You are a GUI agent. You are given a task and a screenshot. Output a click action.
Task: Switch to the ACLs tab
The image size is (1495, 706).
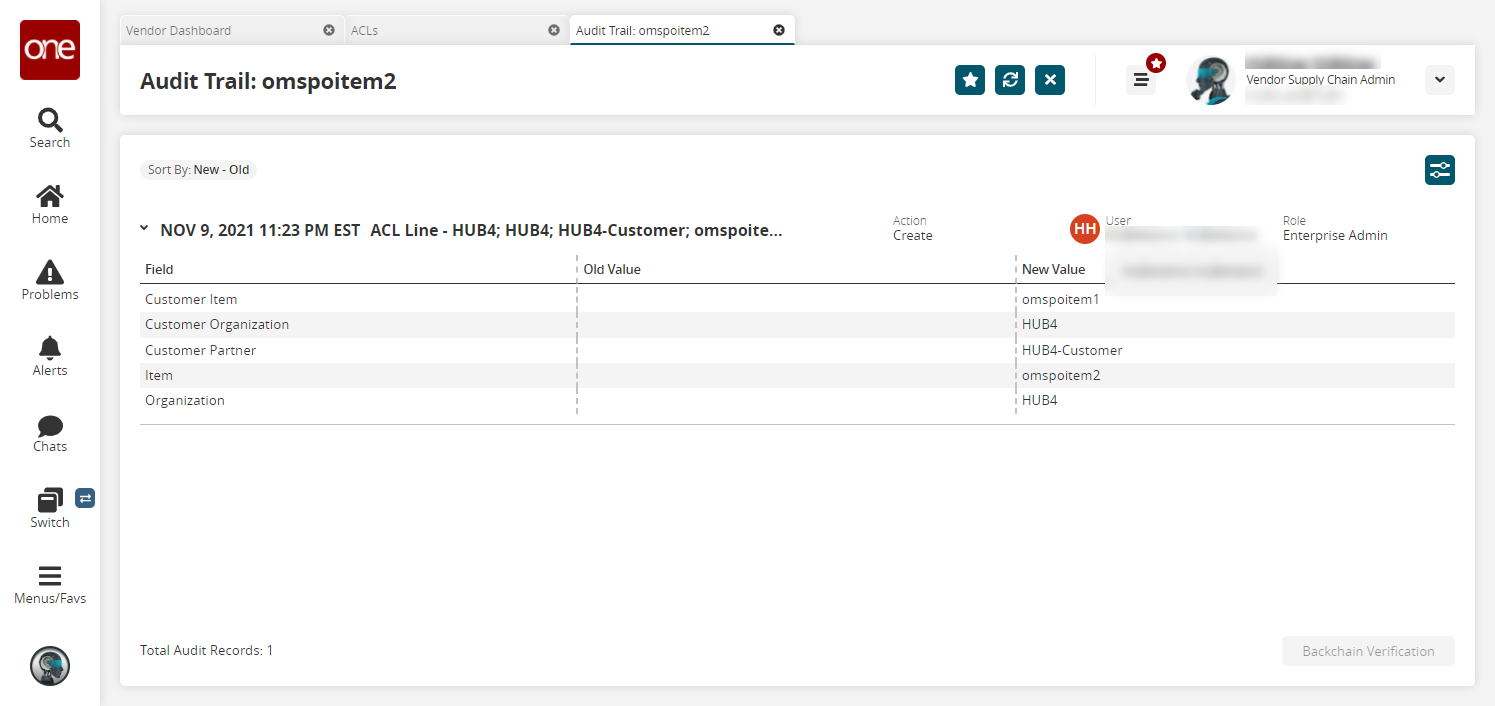tap(445, 30)
